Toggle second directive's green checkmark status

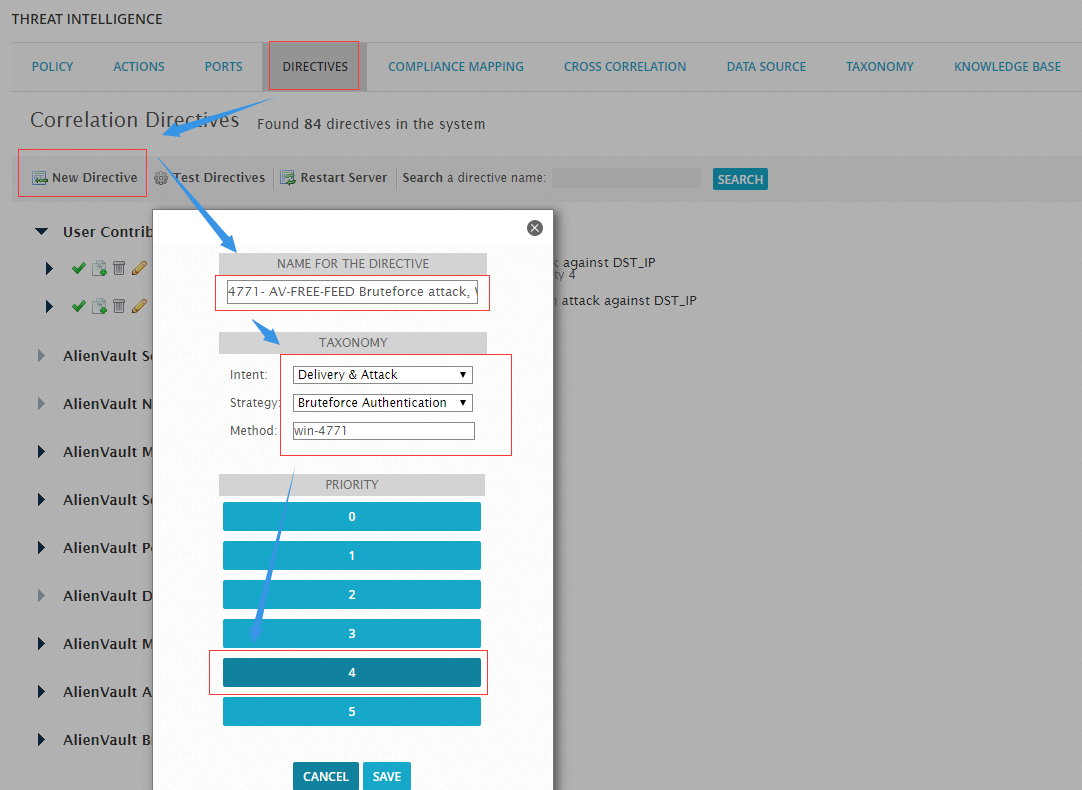79,306
